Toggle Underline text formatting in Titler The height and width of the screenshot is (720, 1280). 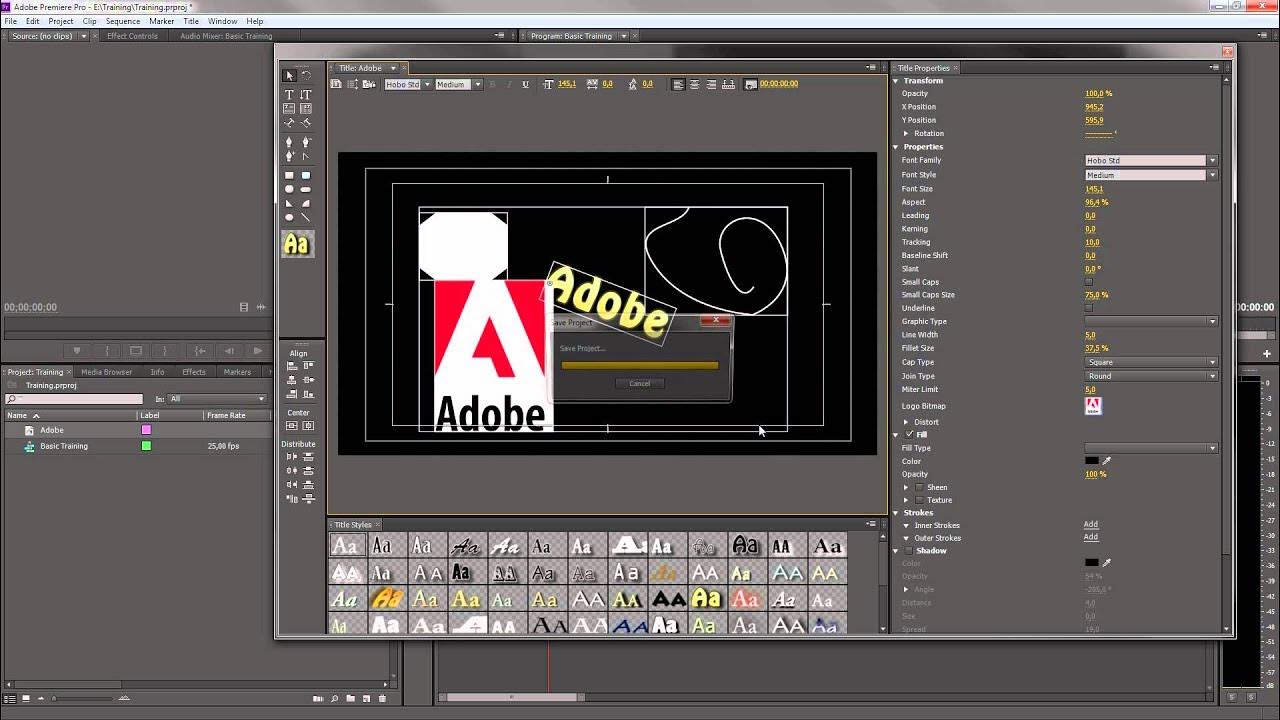point(525,84)
